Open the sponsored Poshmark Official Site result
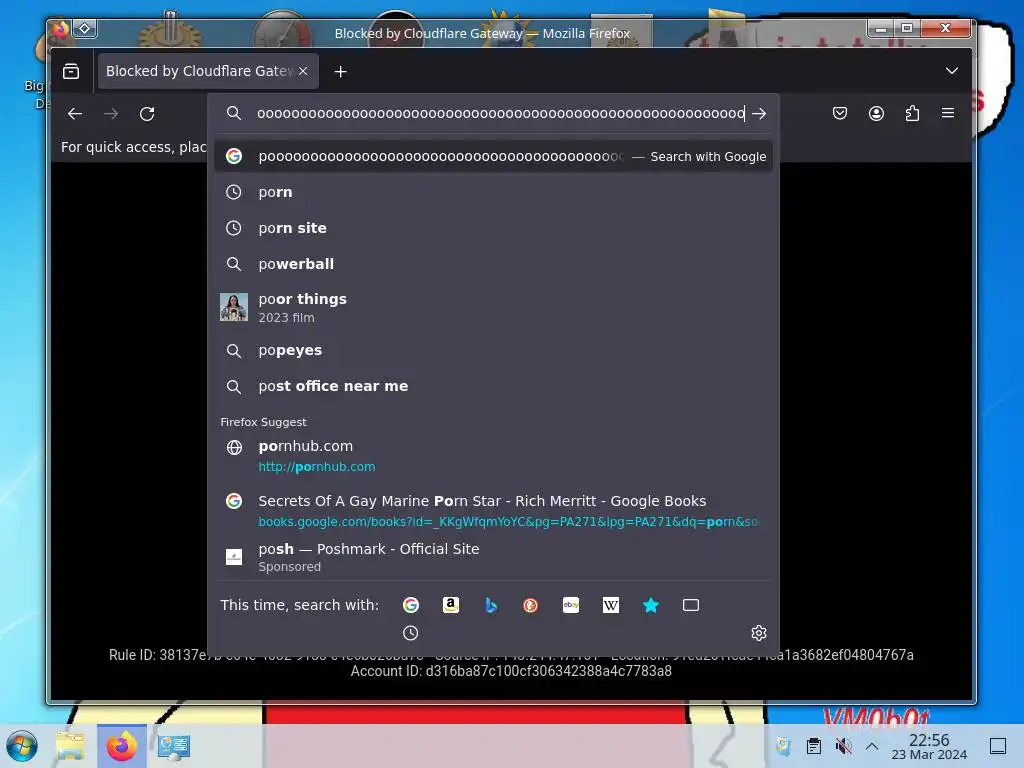The image size is (1024, 768). coord(494,557)
